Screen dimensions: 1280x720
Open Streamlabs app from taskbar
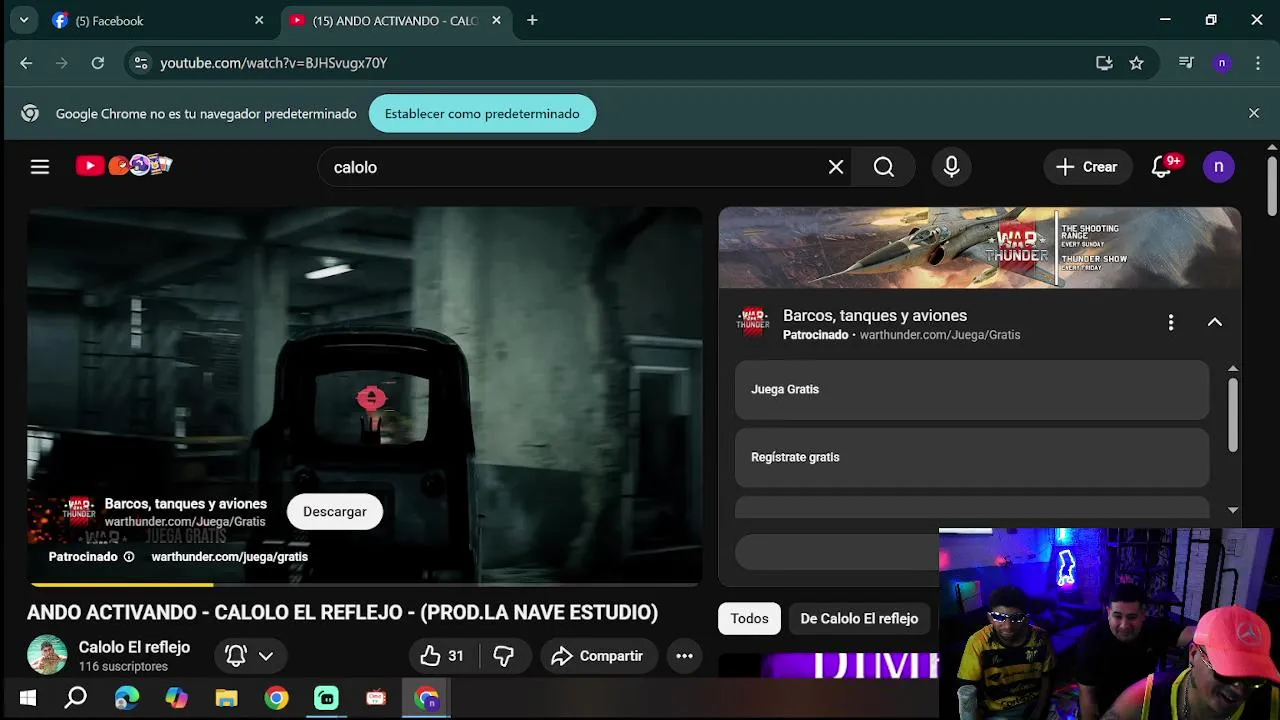click(x=327, y=698)
